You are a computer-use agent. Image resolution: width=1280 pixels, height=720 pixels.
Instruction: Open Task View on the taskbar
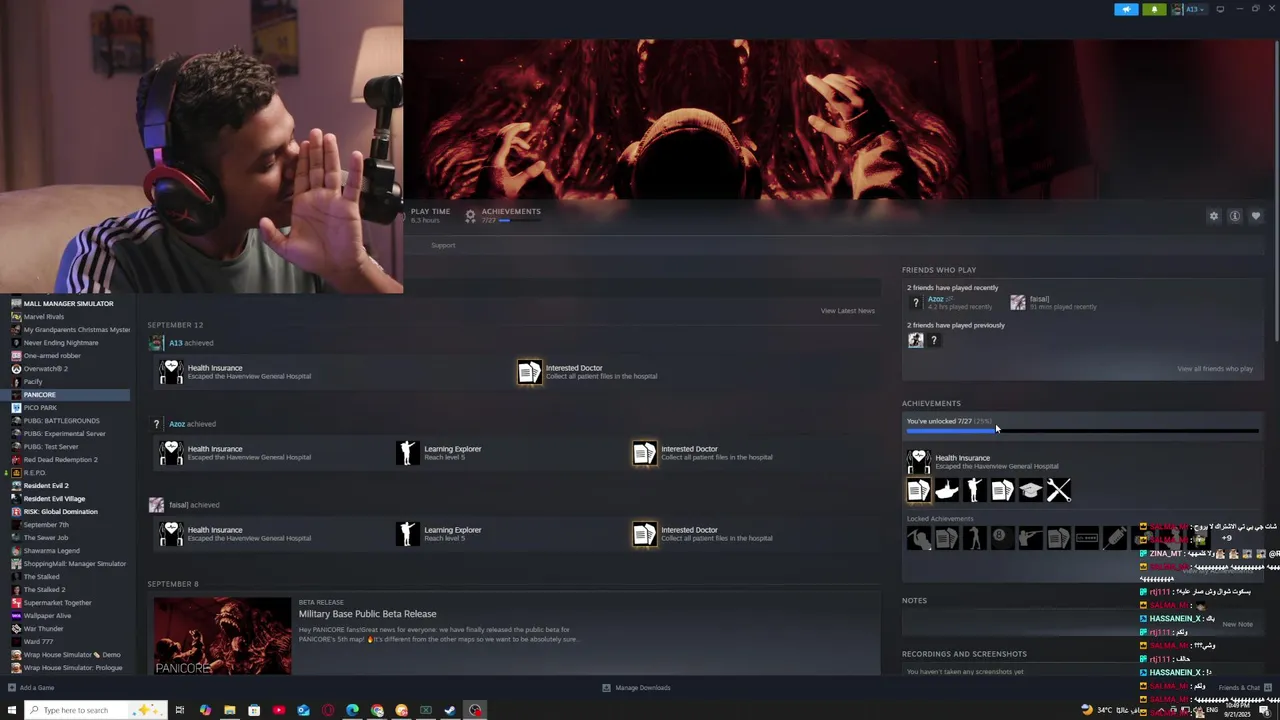coord(180,710)
